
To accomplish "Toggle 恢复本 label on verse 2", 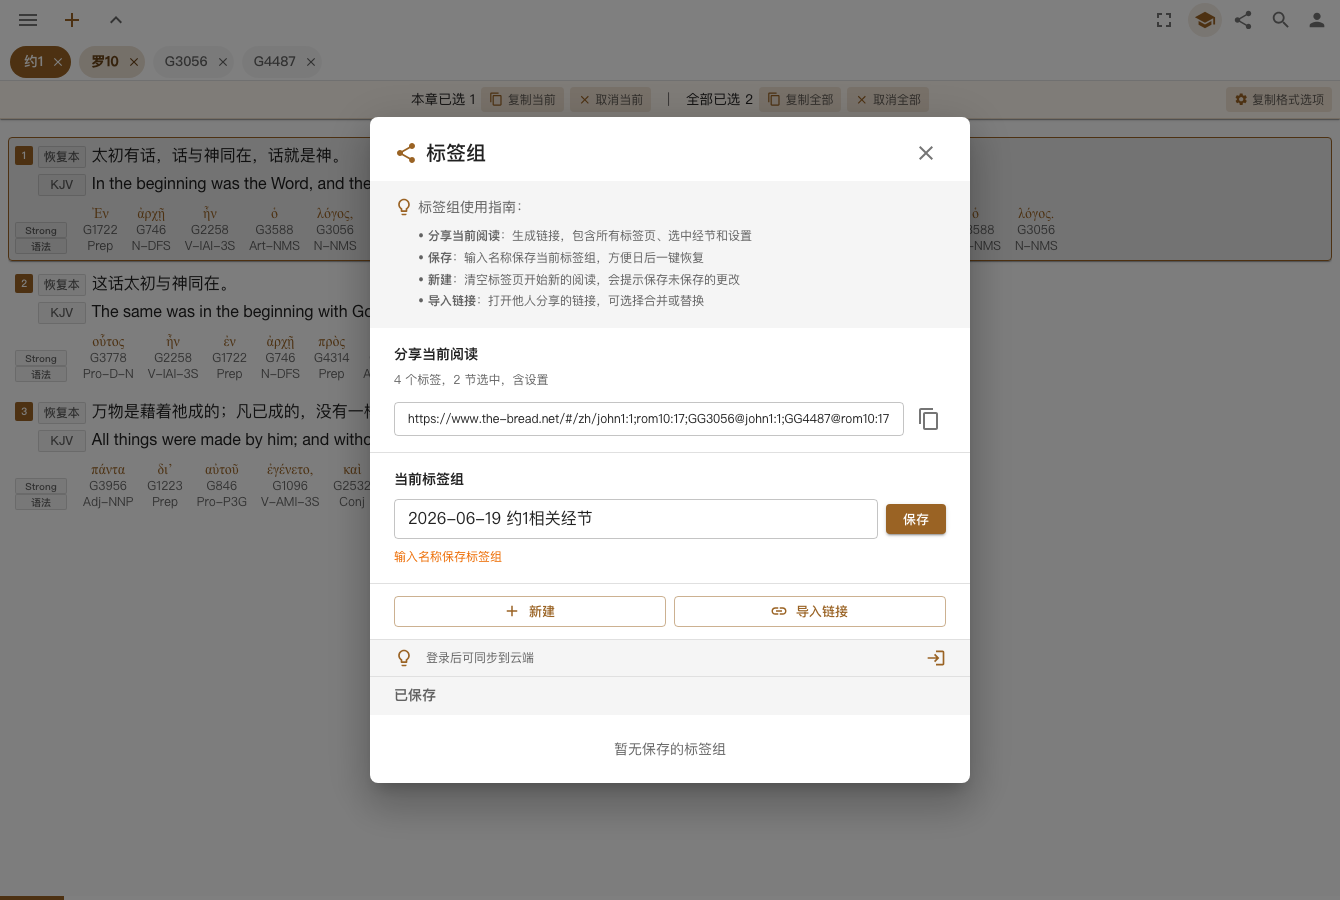I will coord(62,284).
